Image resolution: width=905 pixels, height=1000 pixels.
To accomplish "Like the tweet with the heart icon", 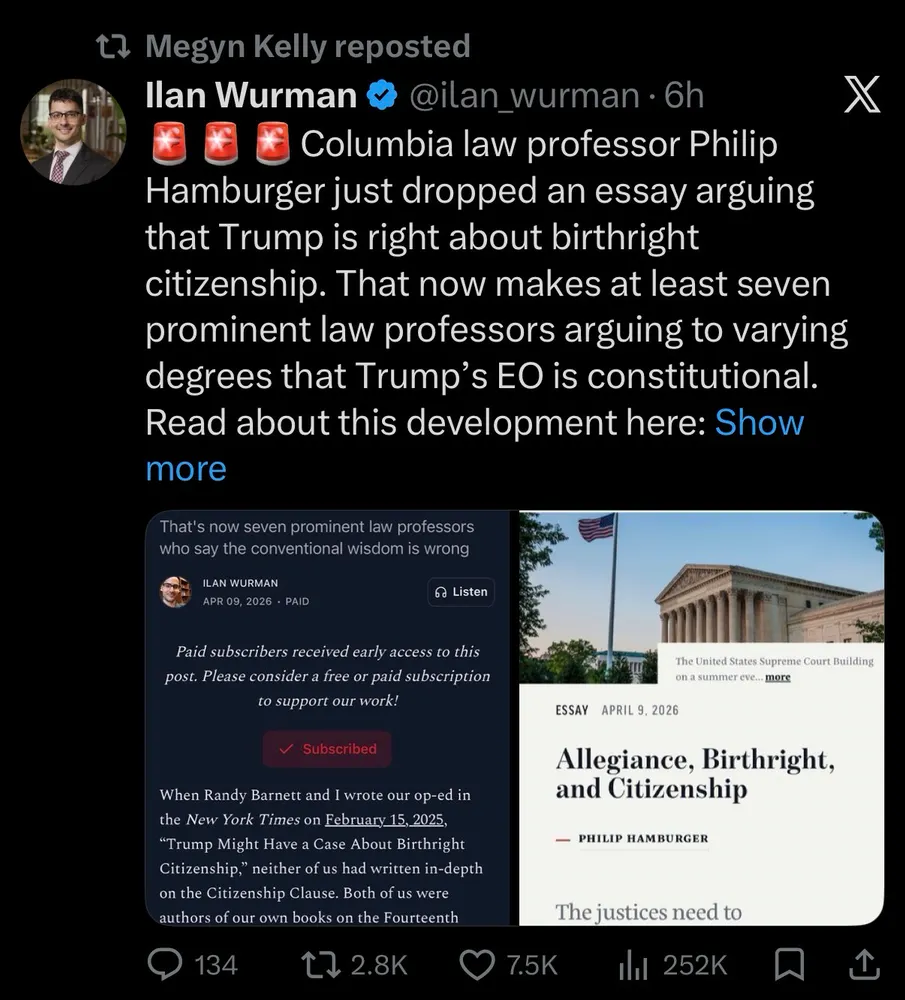I will coord(478,964).
